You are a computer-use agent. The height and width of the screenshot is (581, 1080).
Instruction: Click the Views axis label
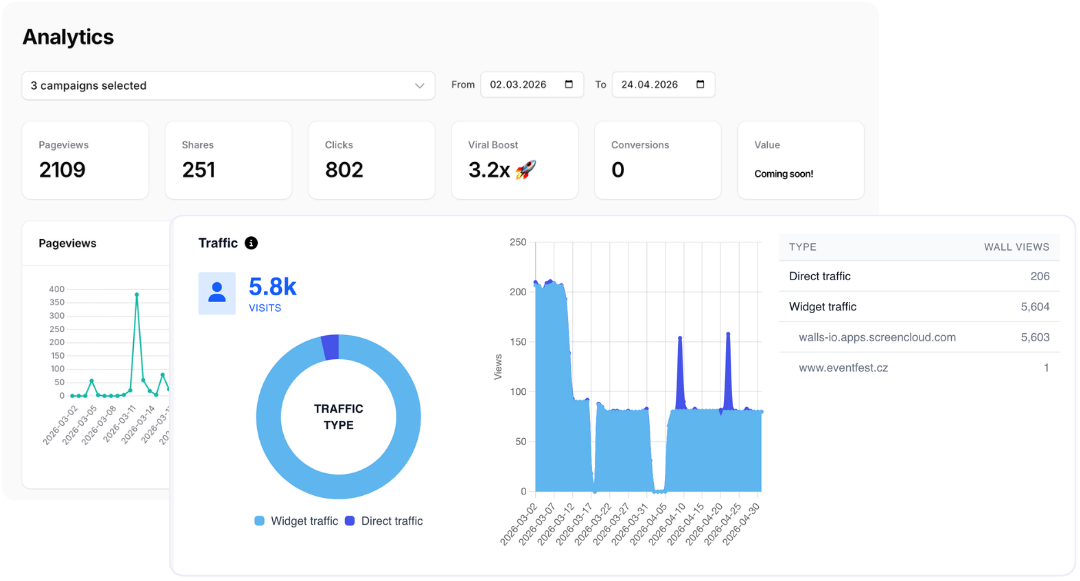pos(498,367)
